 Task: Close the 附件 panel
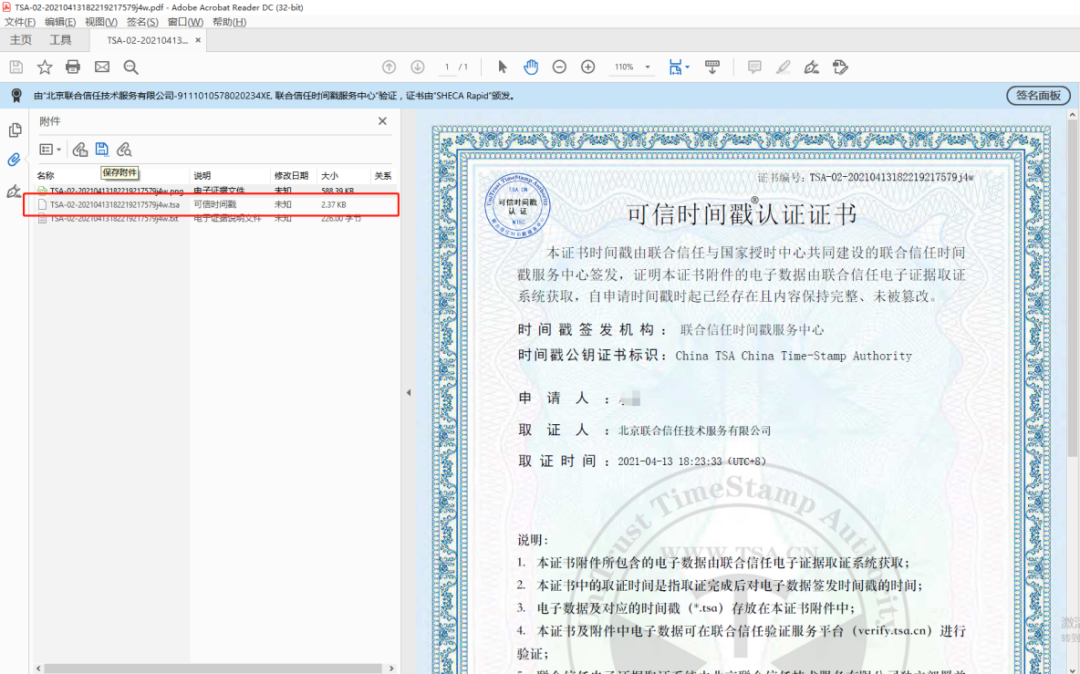382,121
